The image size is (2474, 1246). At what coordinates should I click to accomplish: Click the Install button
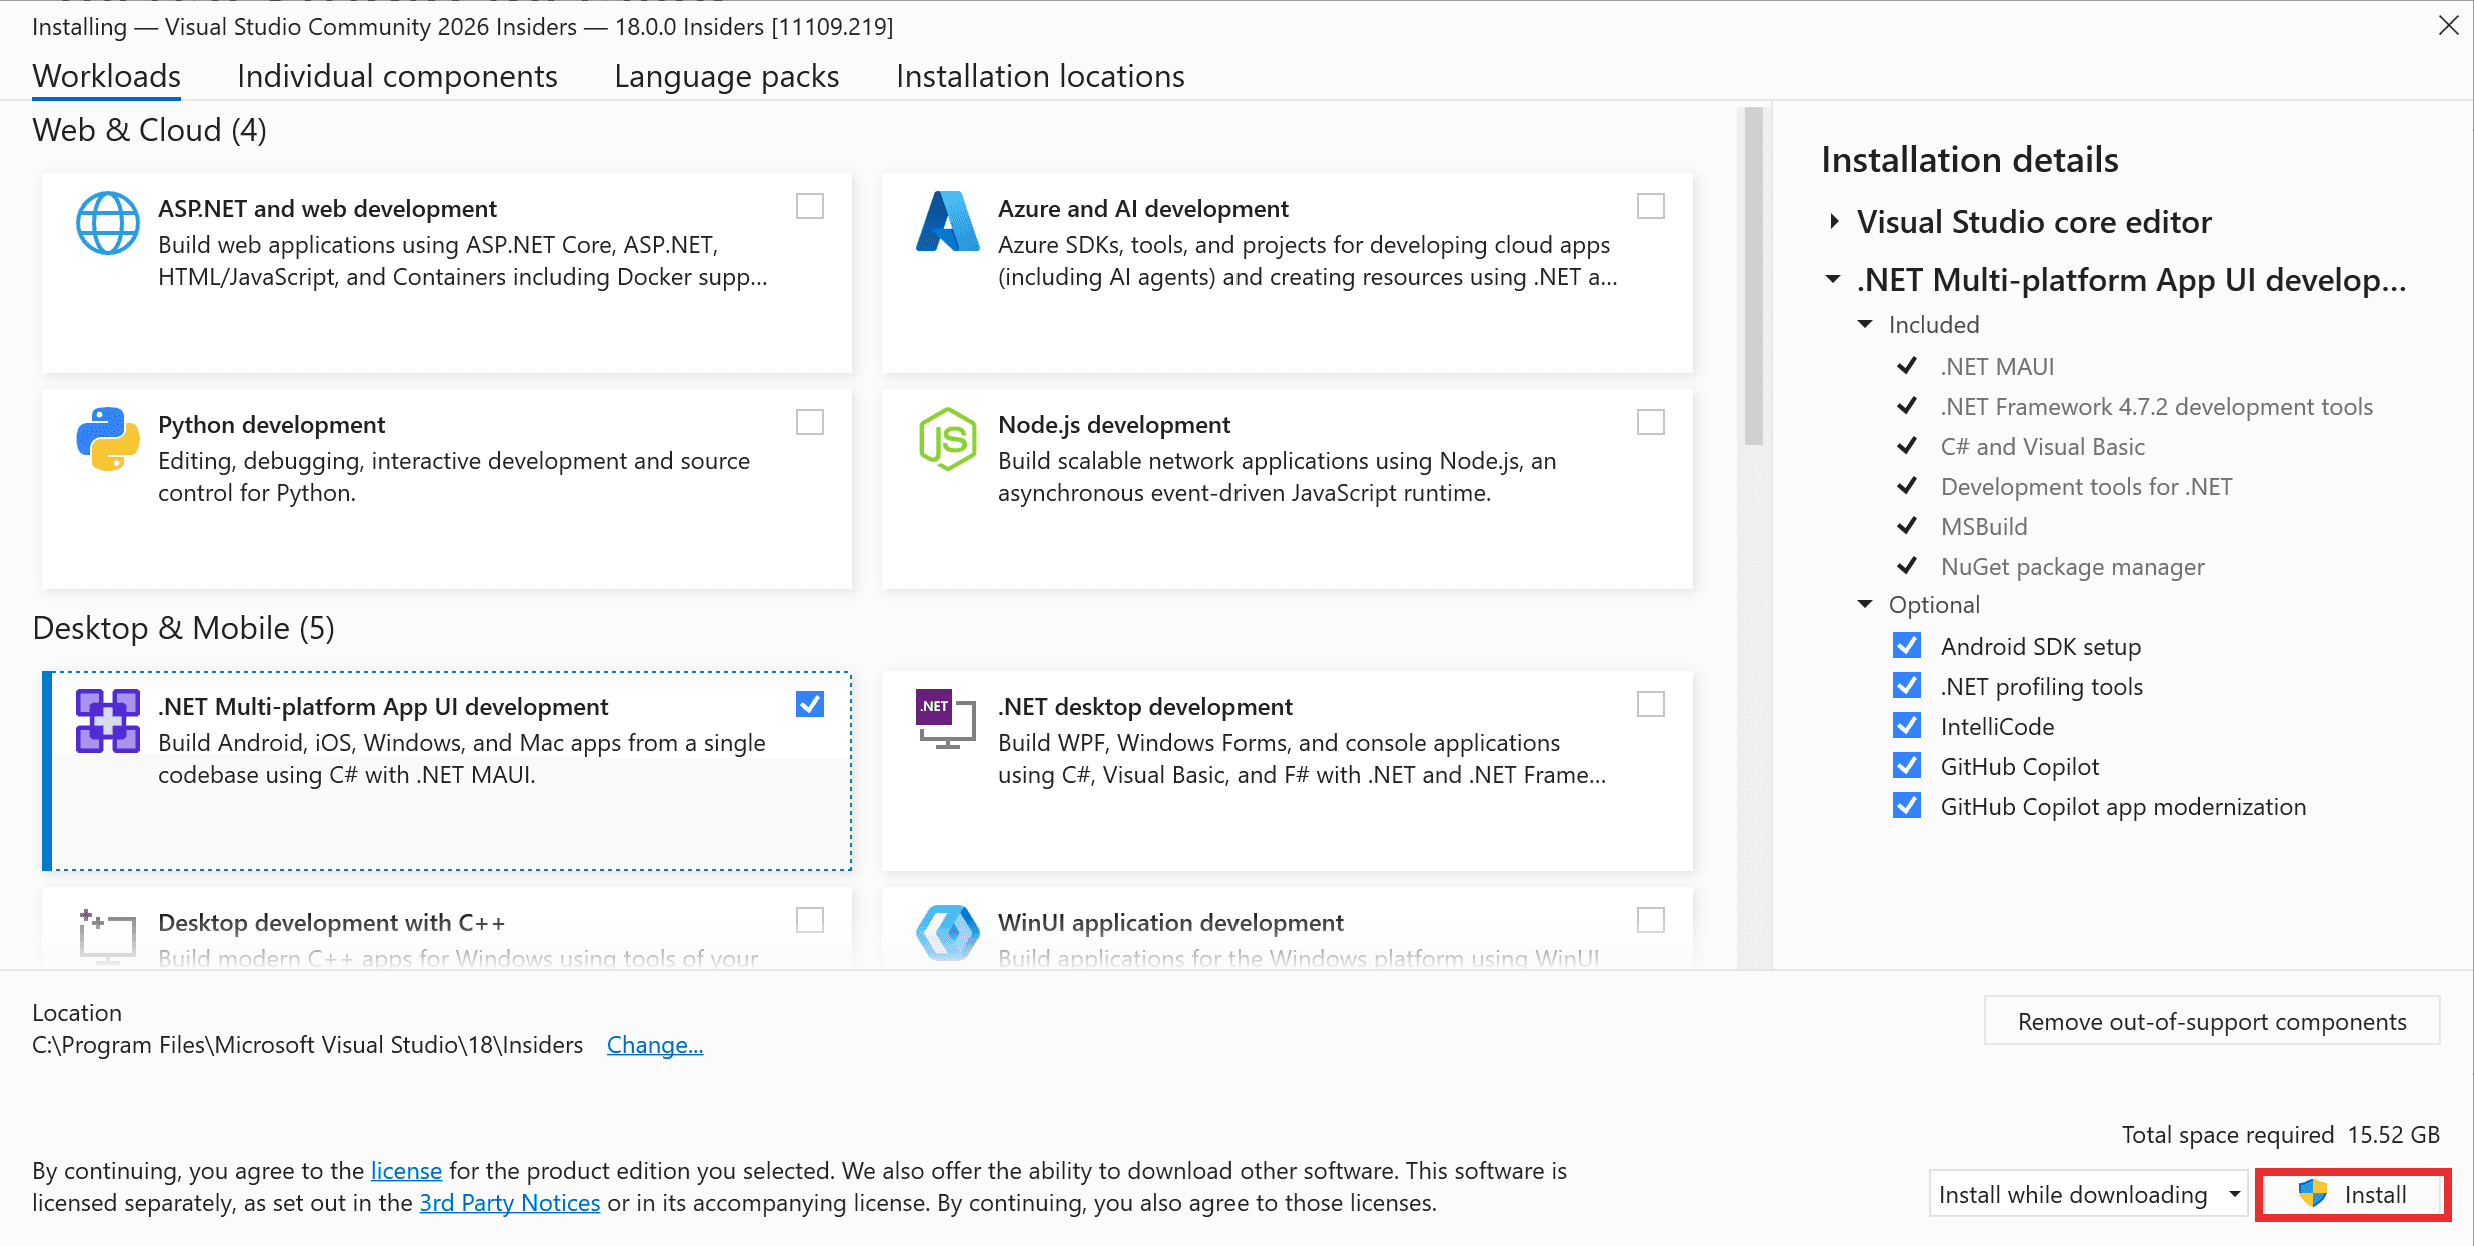(2353, 1194)
